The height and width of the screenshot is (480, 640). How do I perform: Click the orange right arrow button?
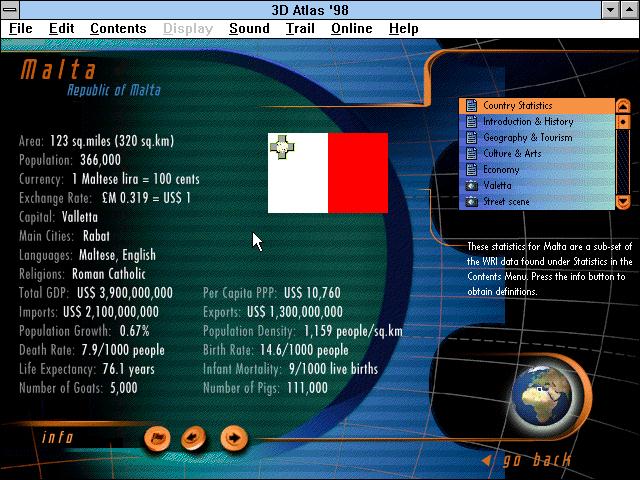click(x=234, y=438)
